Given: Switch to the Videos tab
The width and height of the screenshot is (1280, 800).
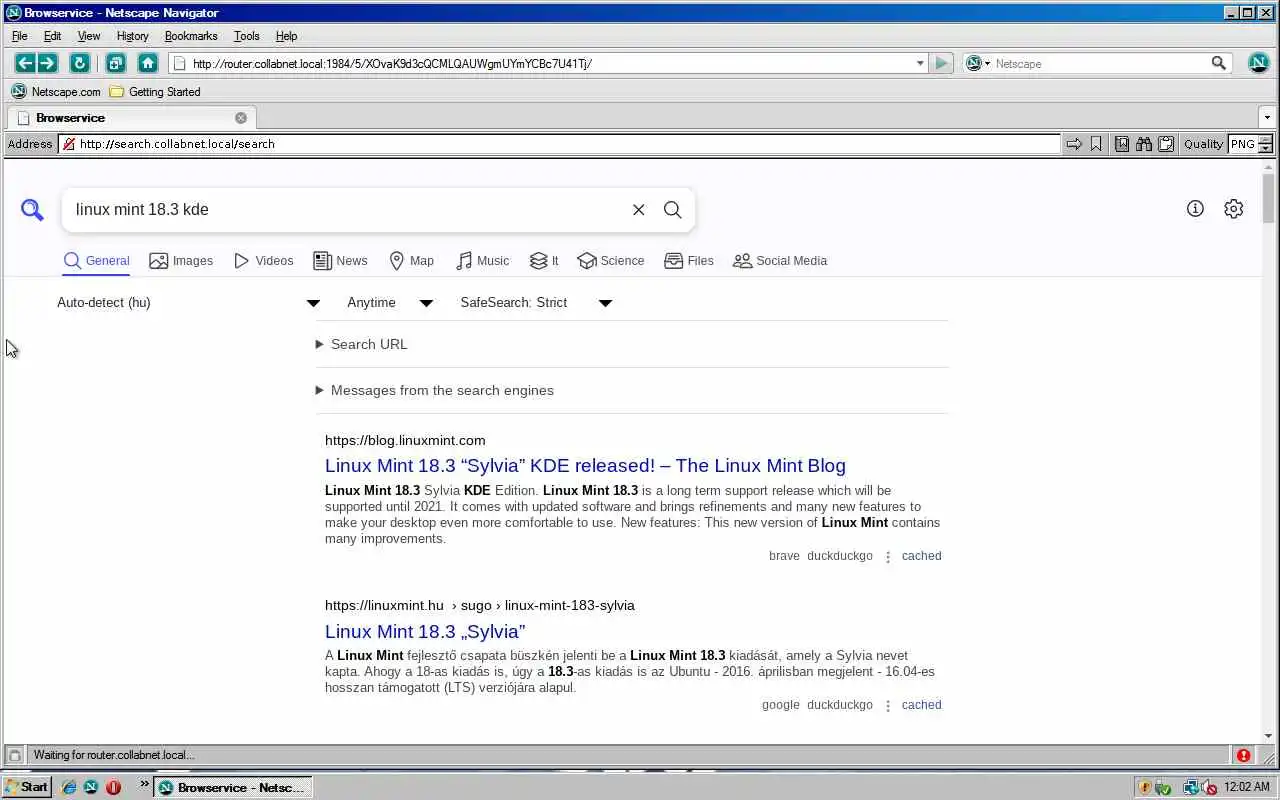Looking at the screenshot, I should click(x=264, y=261).
